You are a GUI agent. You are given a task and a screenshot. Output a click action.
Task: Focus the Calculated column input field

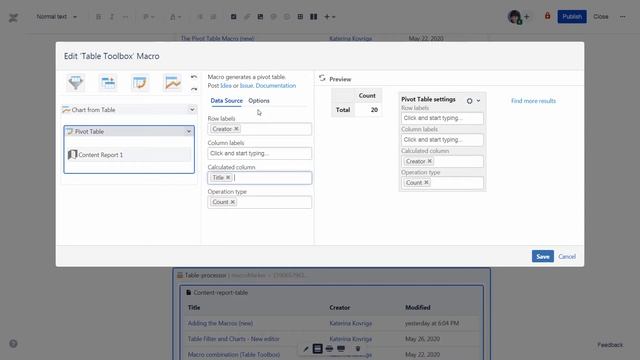pos(260,178)
